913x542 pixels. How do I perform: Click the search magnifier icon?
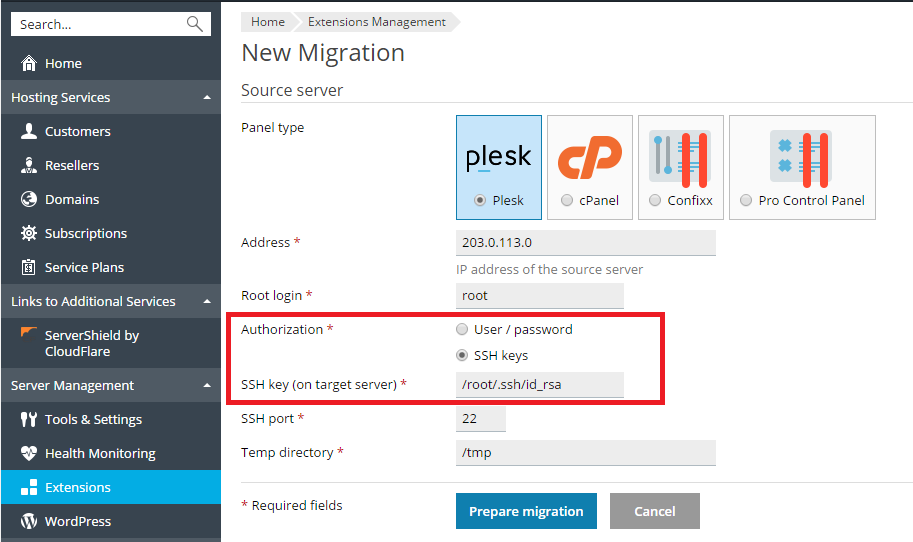coord(194,24)
